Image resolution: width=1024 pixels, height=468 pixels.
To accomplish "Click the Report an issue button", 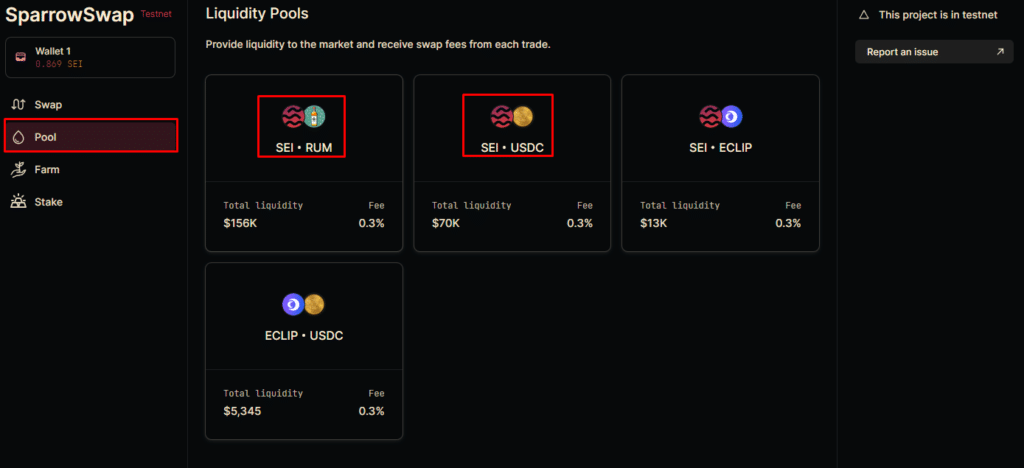I will pos(934,52).
